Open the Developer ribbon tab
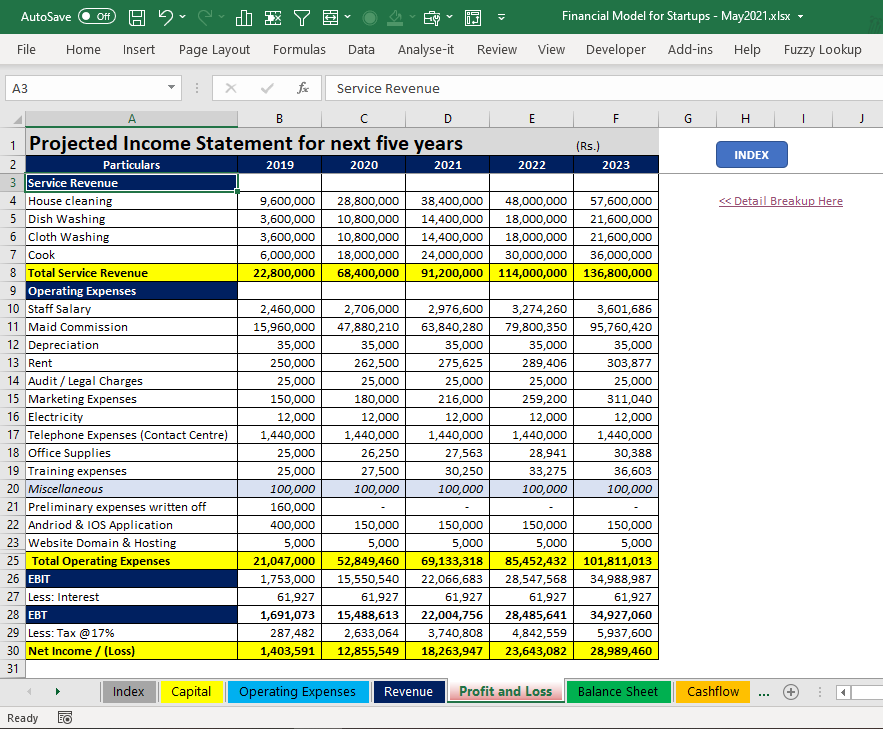The height and width of the screenshot is (729, 883). [616, 50]
